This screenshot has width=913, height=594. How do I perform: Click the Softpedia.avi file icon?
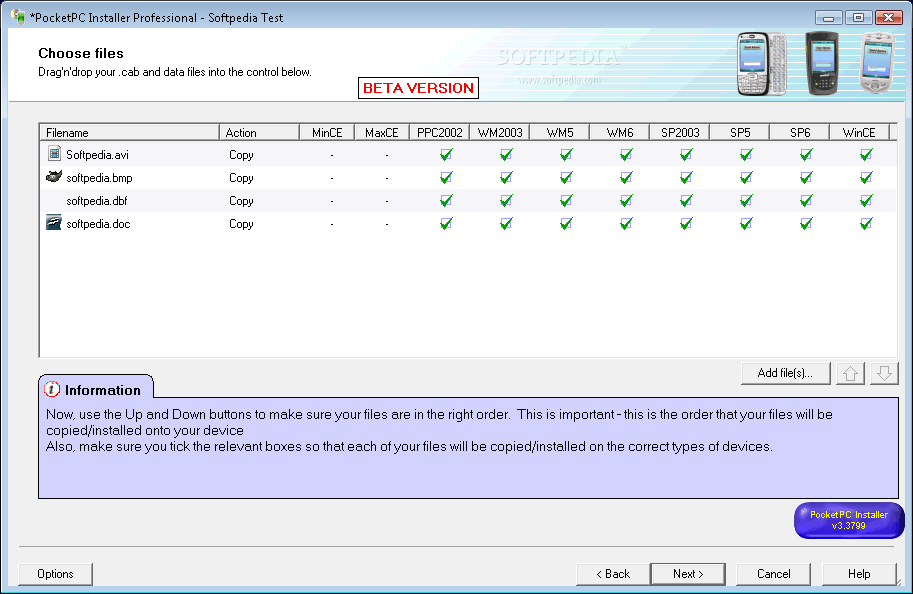(x=54, y=154)
